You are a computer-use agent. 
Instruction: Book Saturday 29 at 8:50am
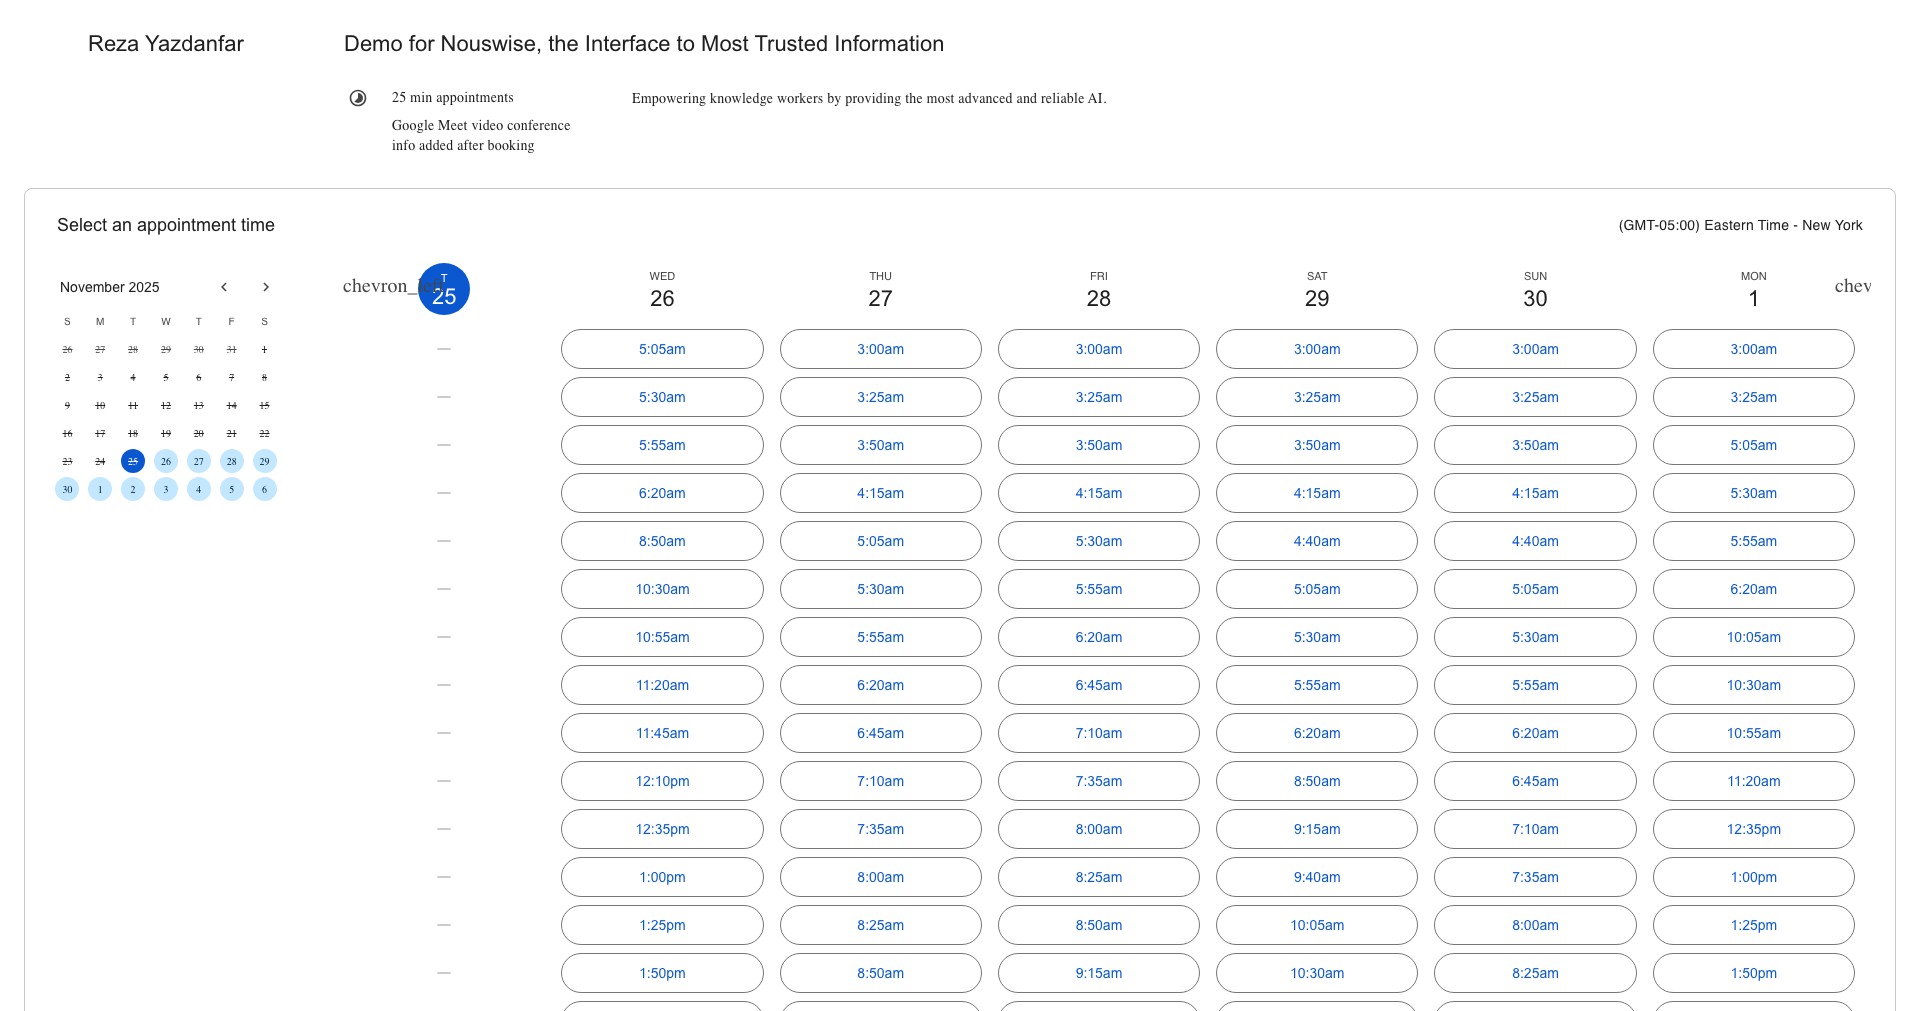(x=1317, y=781)
